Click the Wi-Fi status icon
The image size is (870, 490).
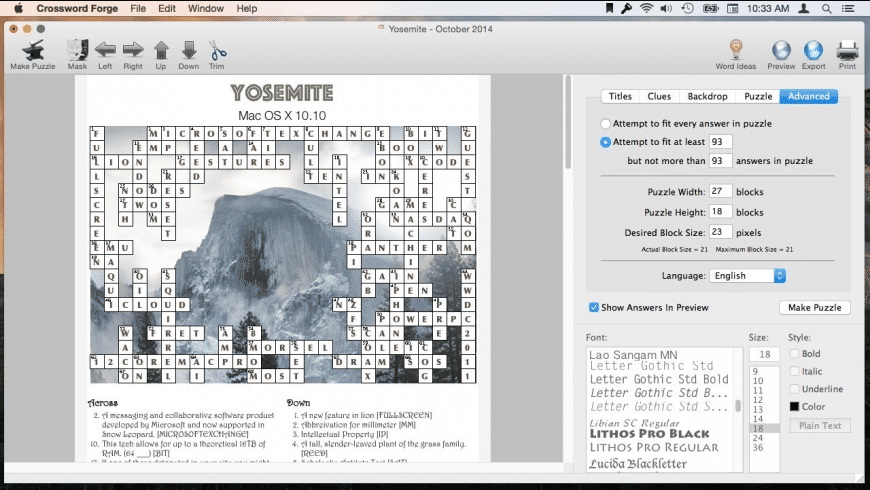tap(646, 8)
